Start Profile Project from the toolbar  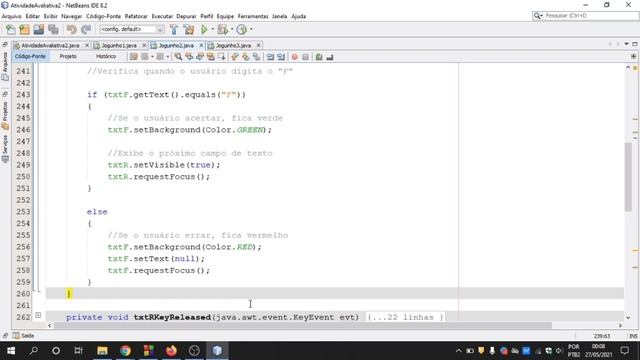click(x=242, y=29)
